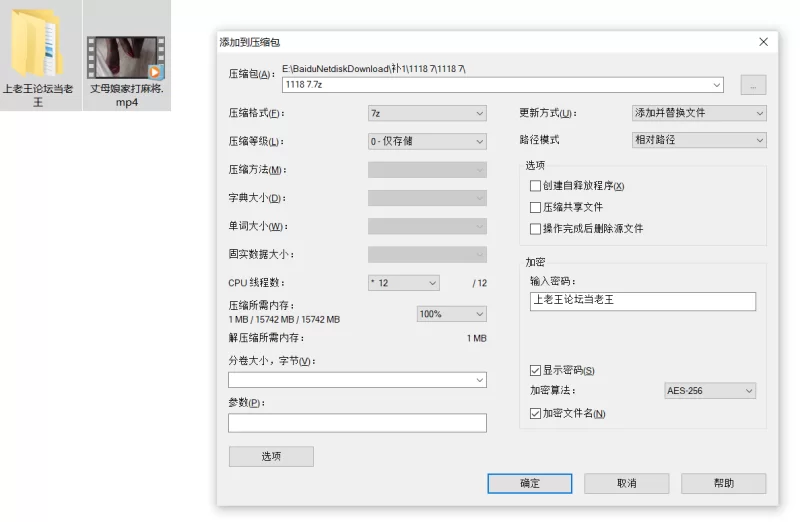
Task: Change the 100% memory usage dropdown
Action: click(x=451, y=314)
